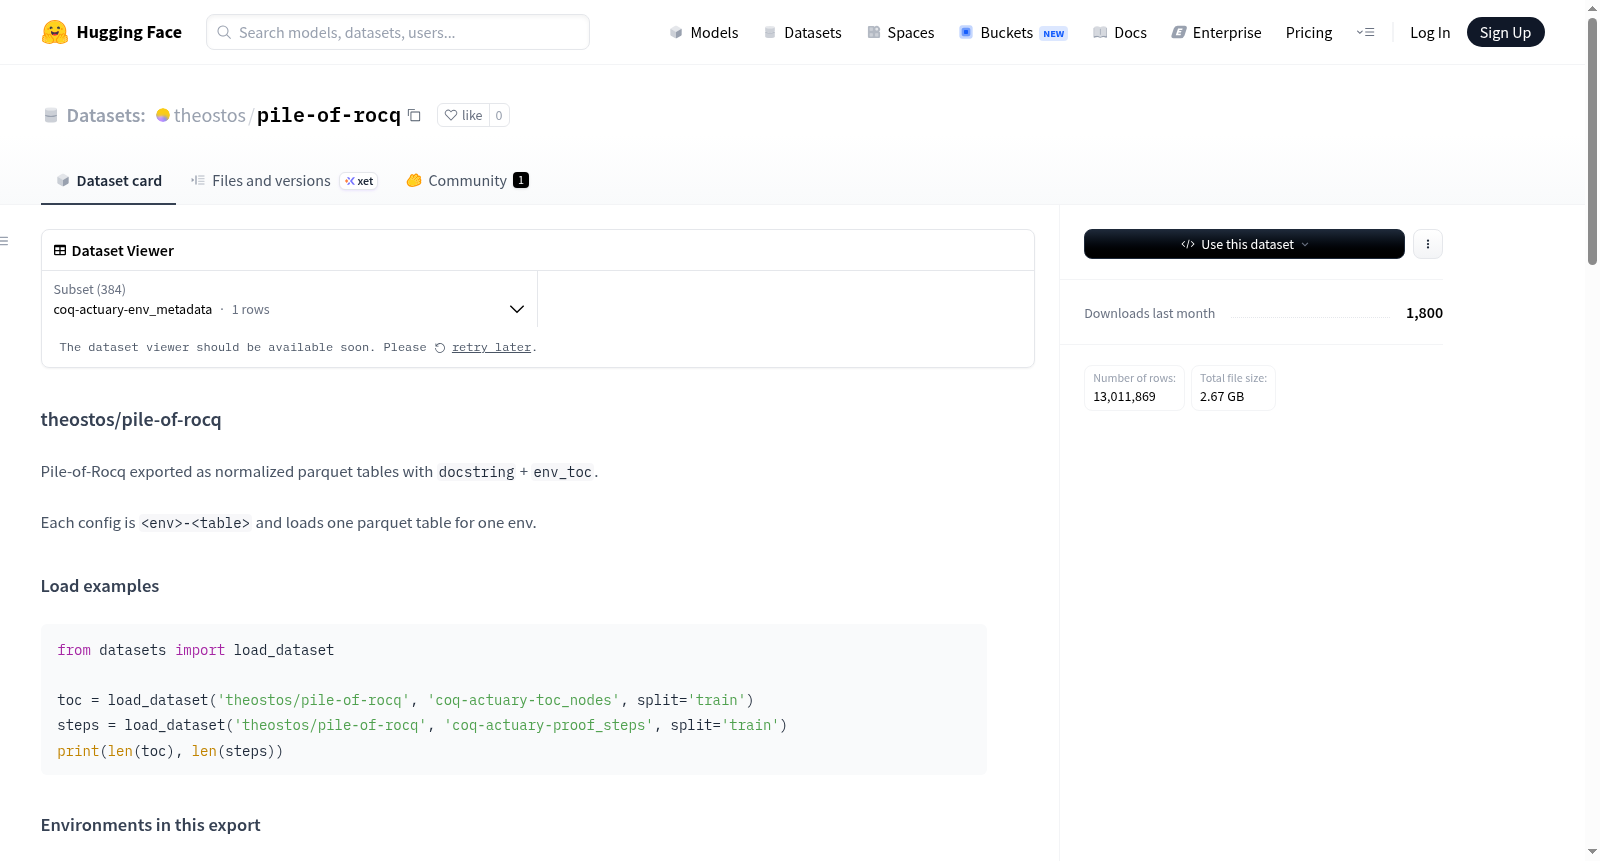Click the Community discussions count badge
1600x861 pixels.
pyautogui.click(x=521, y=180)
